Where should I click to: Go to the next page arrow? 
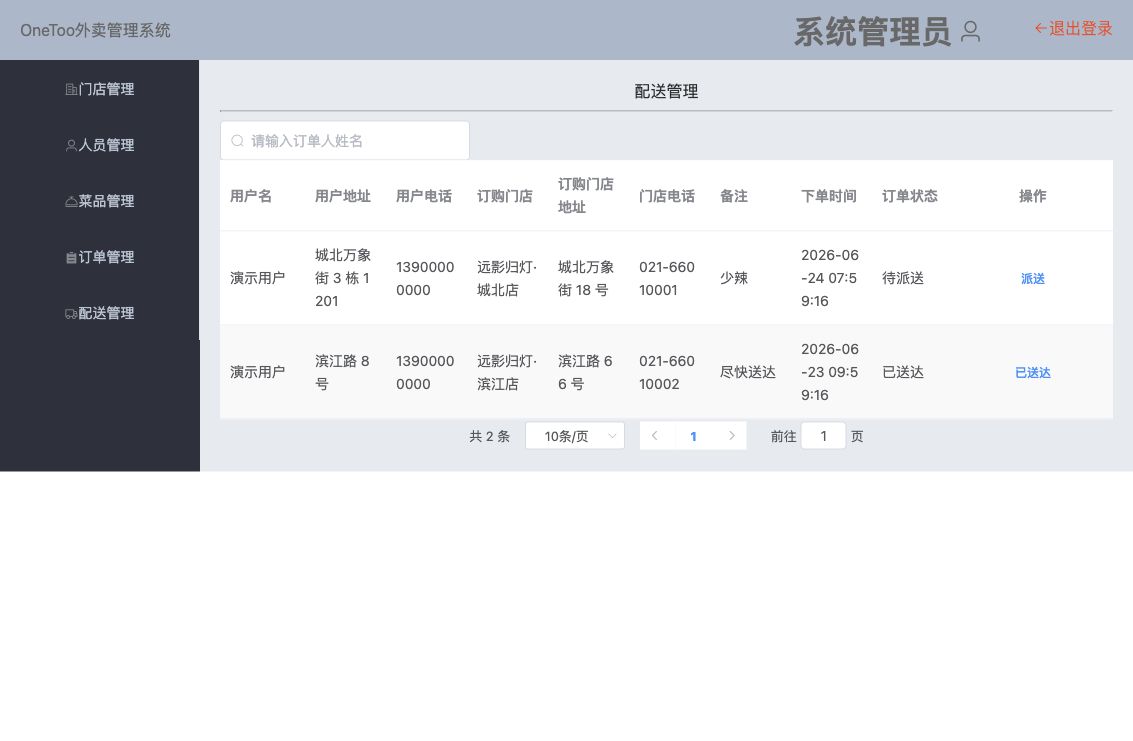click(x=731, y=436)
